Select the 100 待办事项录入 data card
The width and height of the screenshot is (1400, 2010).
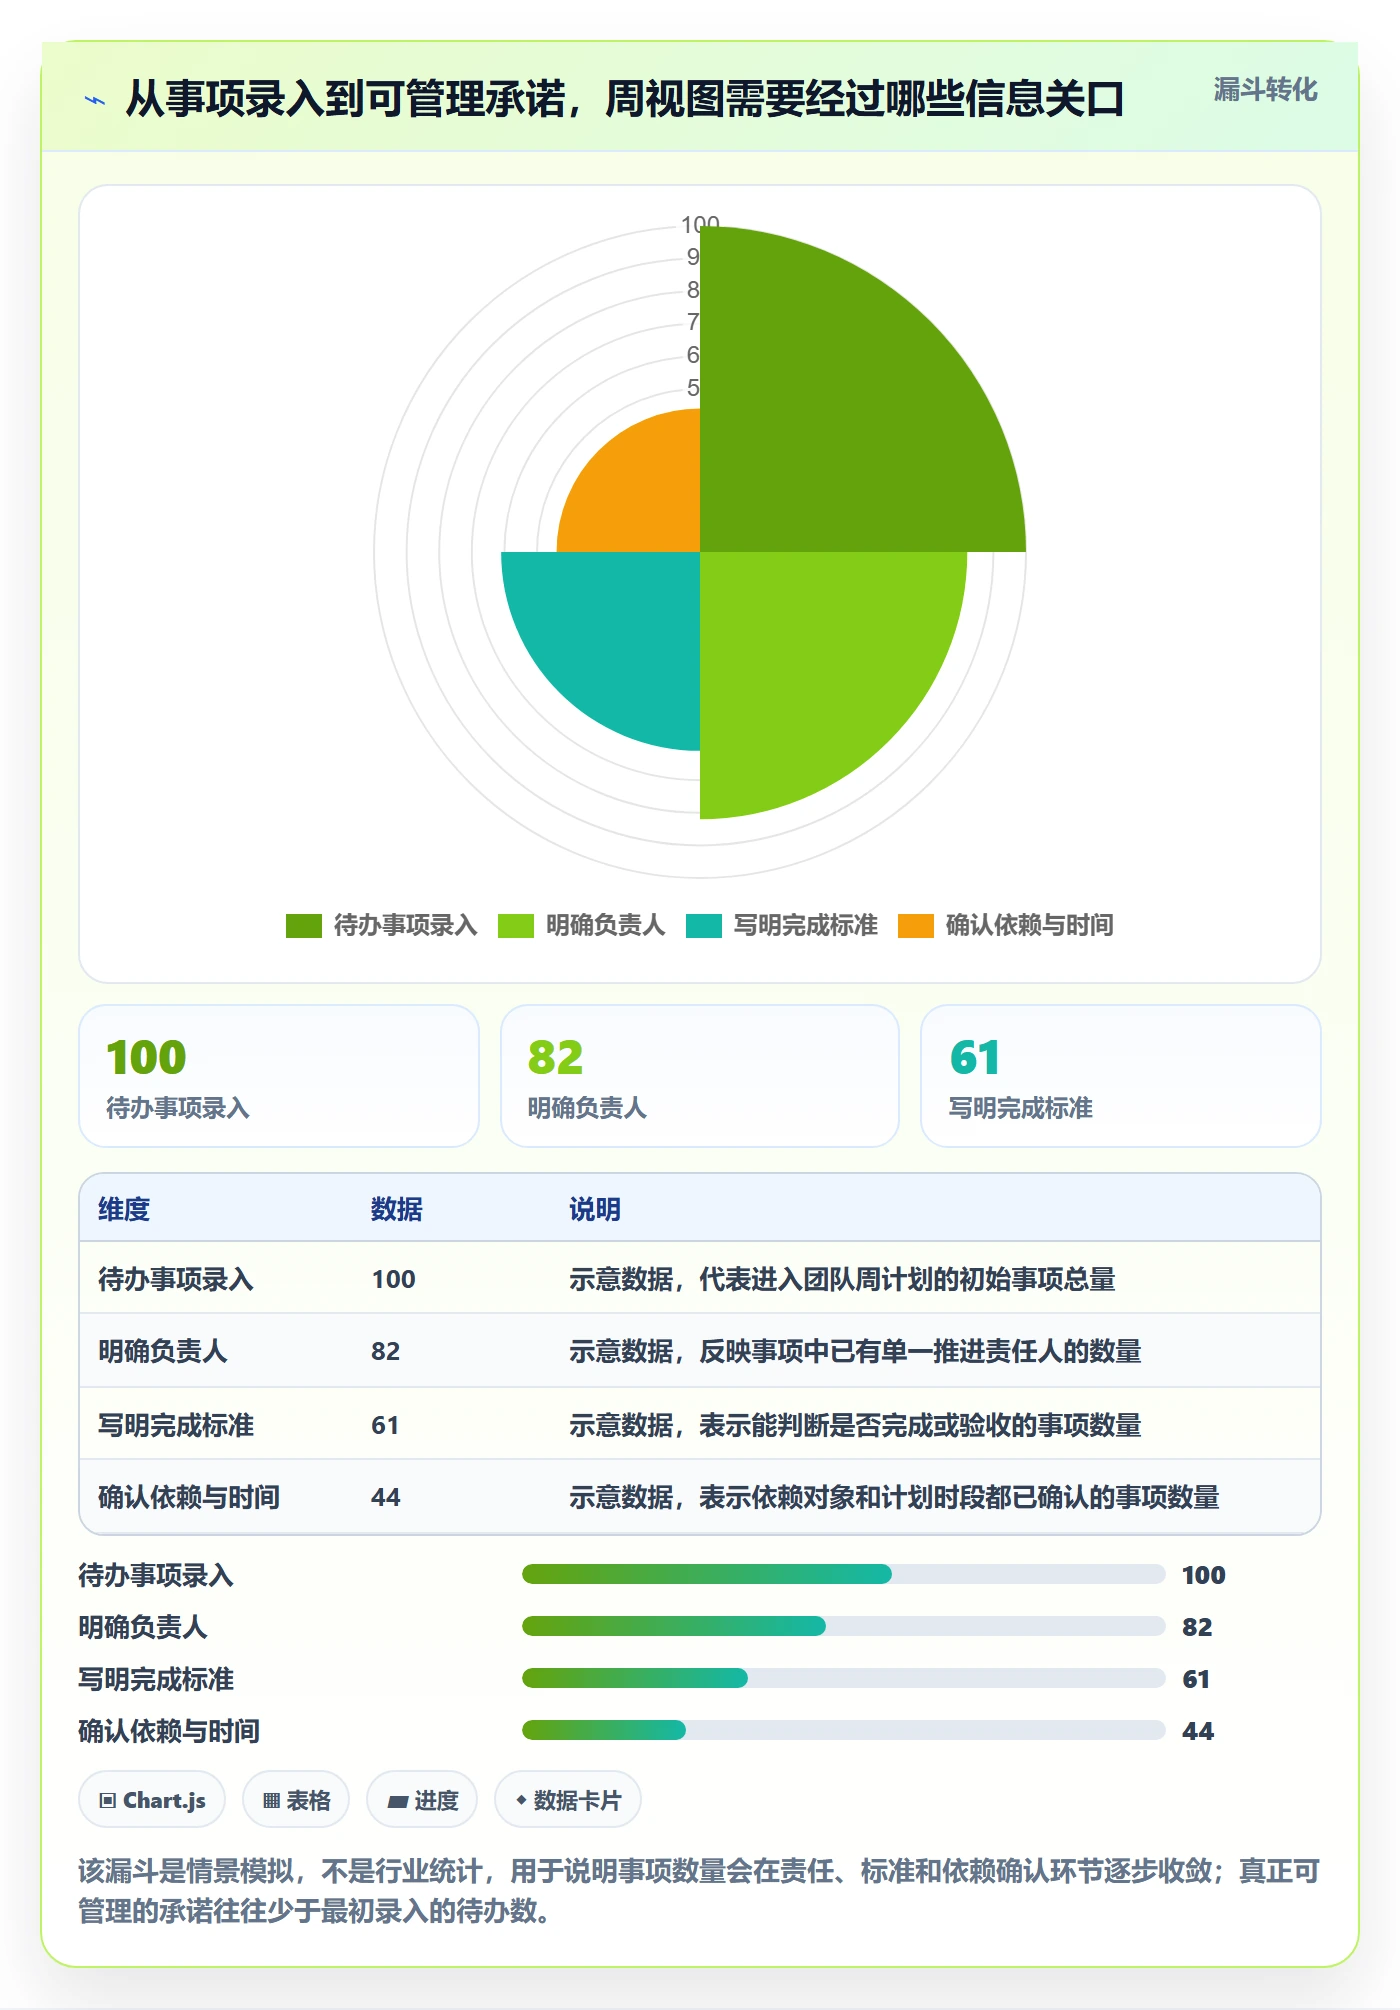tap(279, 1076)
